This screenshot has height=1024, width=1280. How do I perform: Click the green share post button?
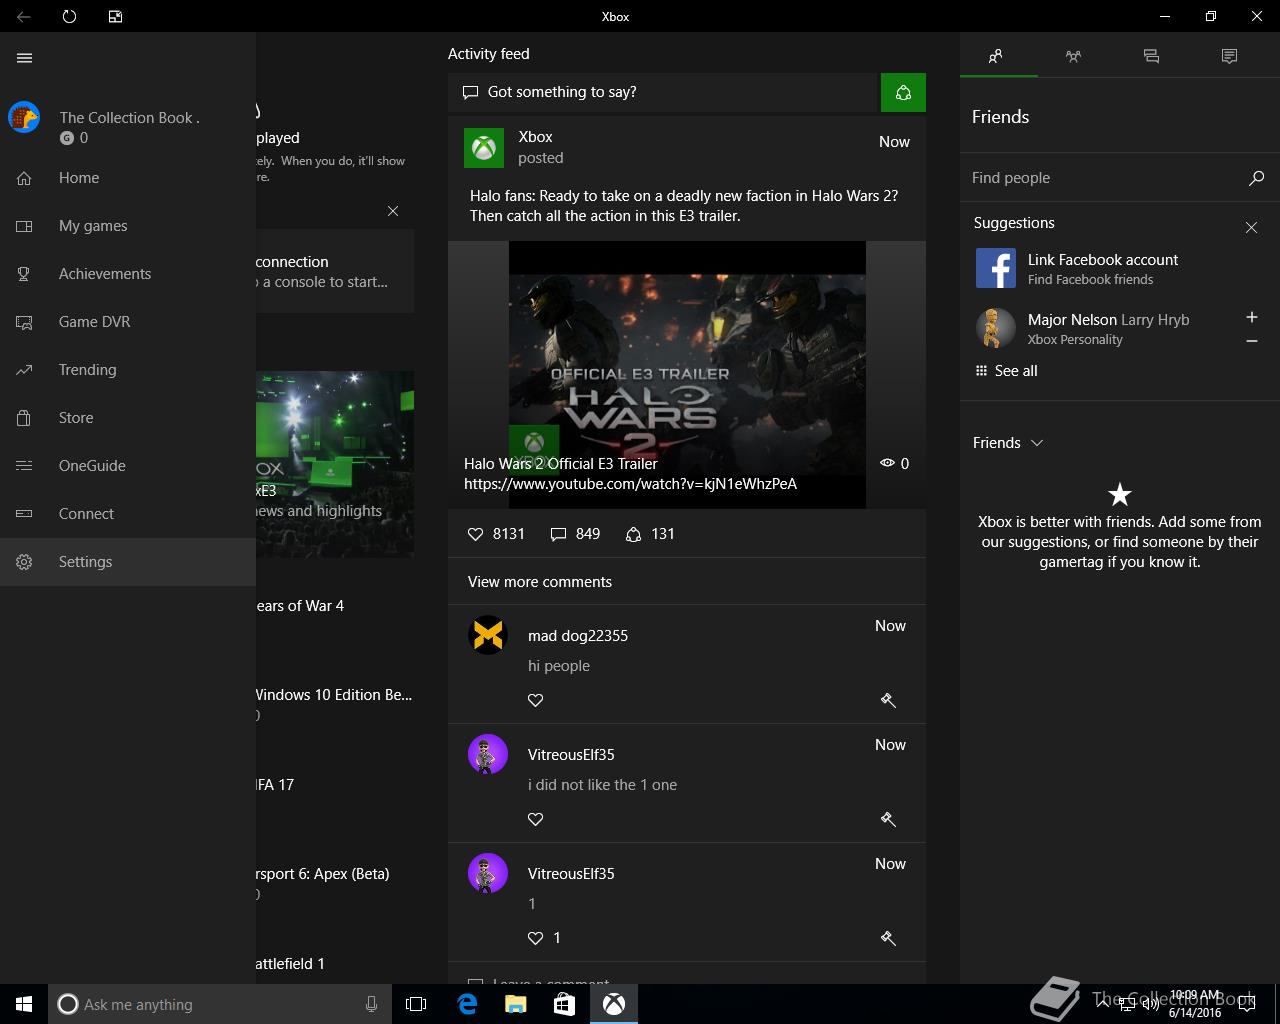(903, 92)
